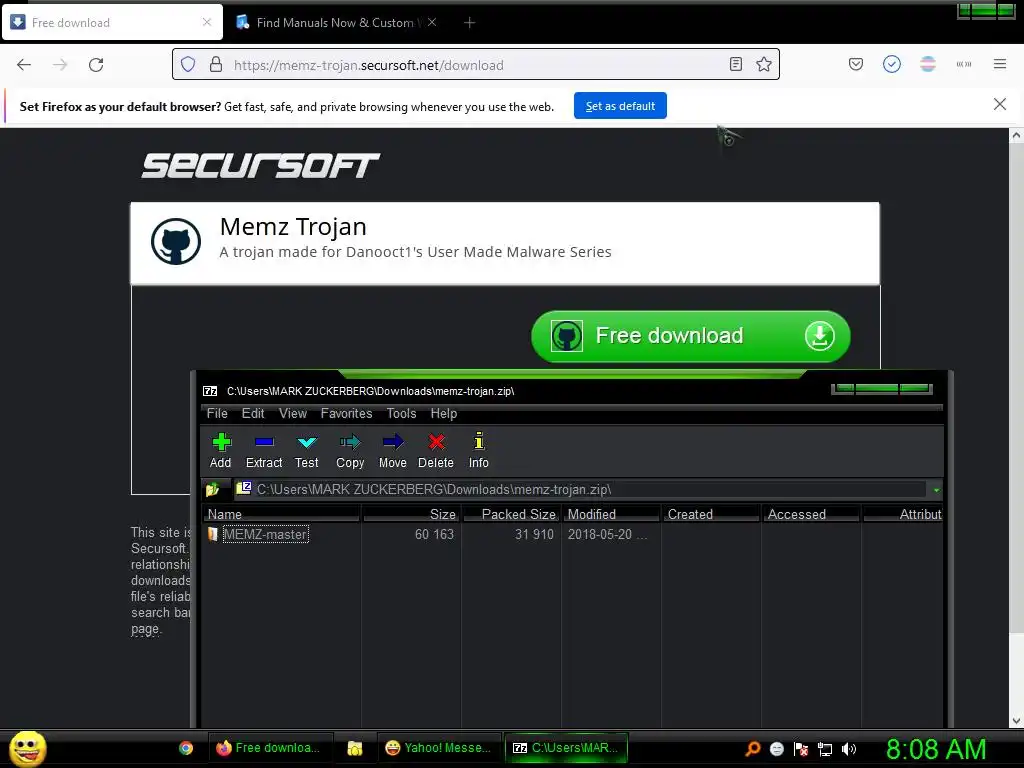Sort by the Packed Size column header
The height and width of the screenshot is (768, 1024).
click(x=512, y=514)
